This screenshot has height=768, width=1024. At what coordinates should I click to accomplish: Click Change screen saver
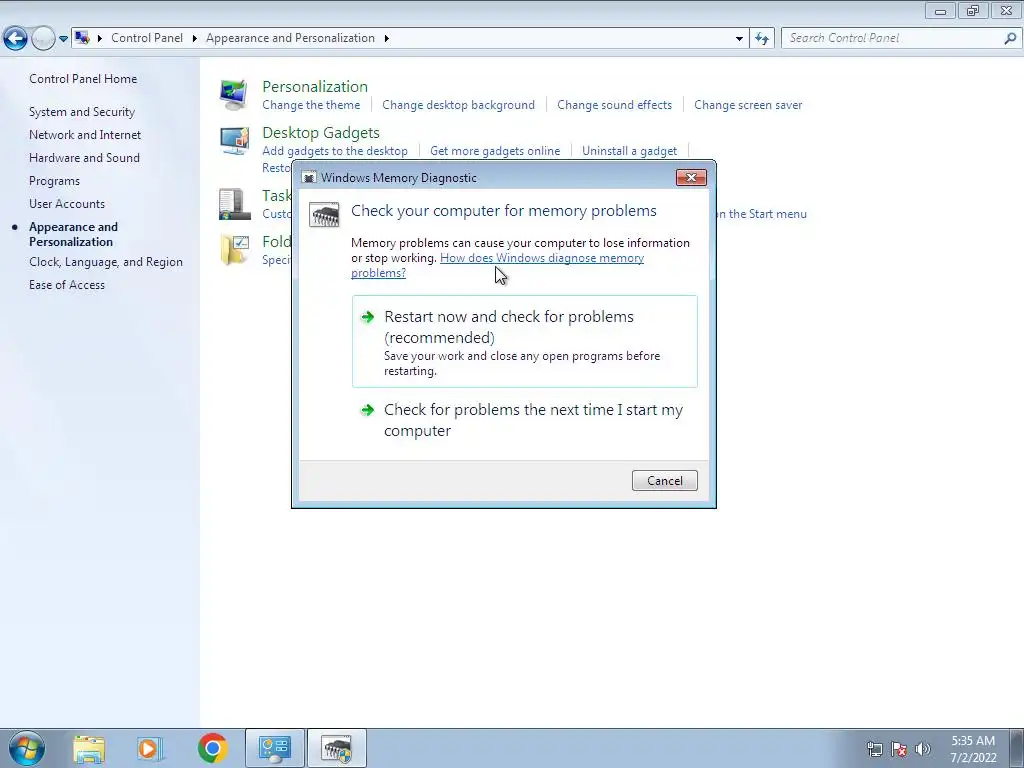[748, 105]
